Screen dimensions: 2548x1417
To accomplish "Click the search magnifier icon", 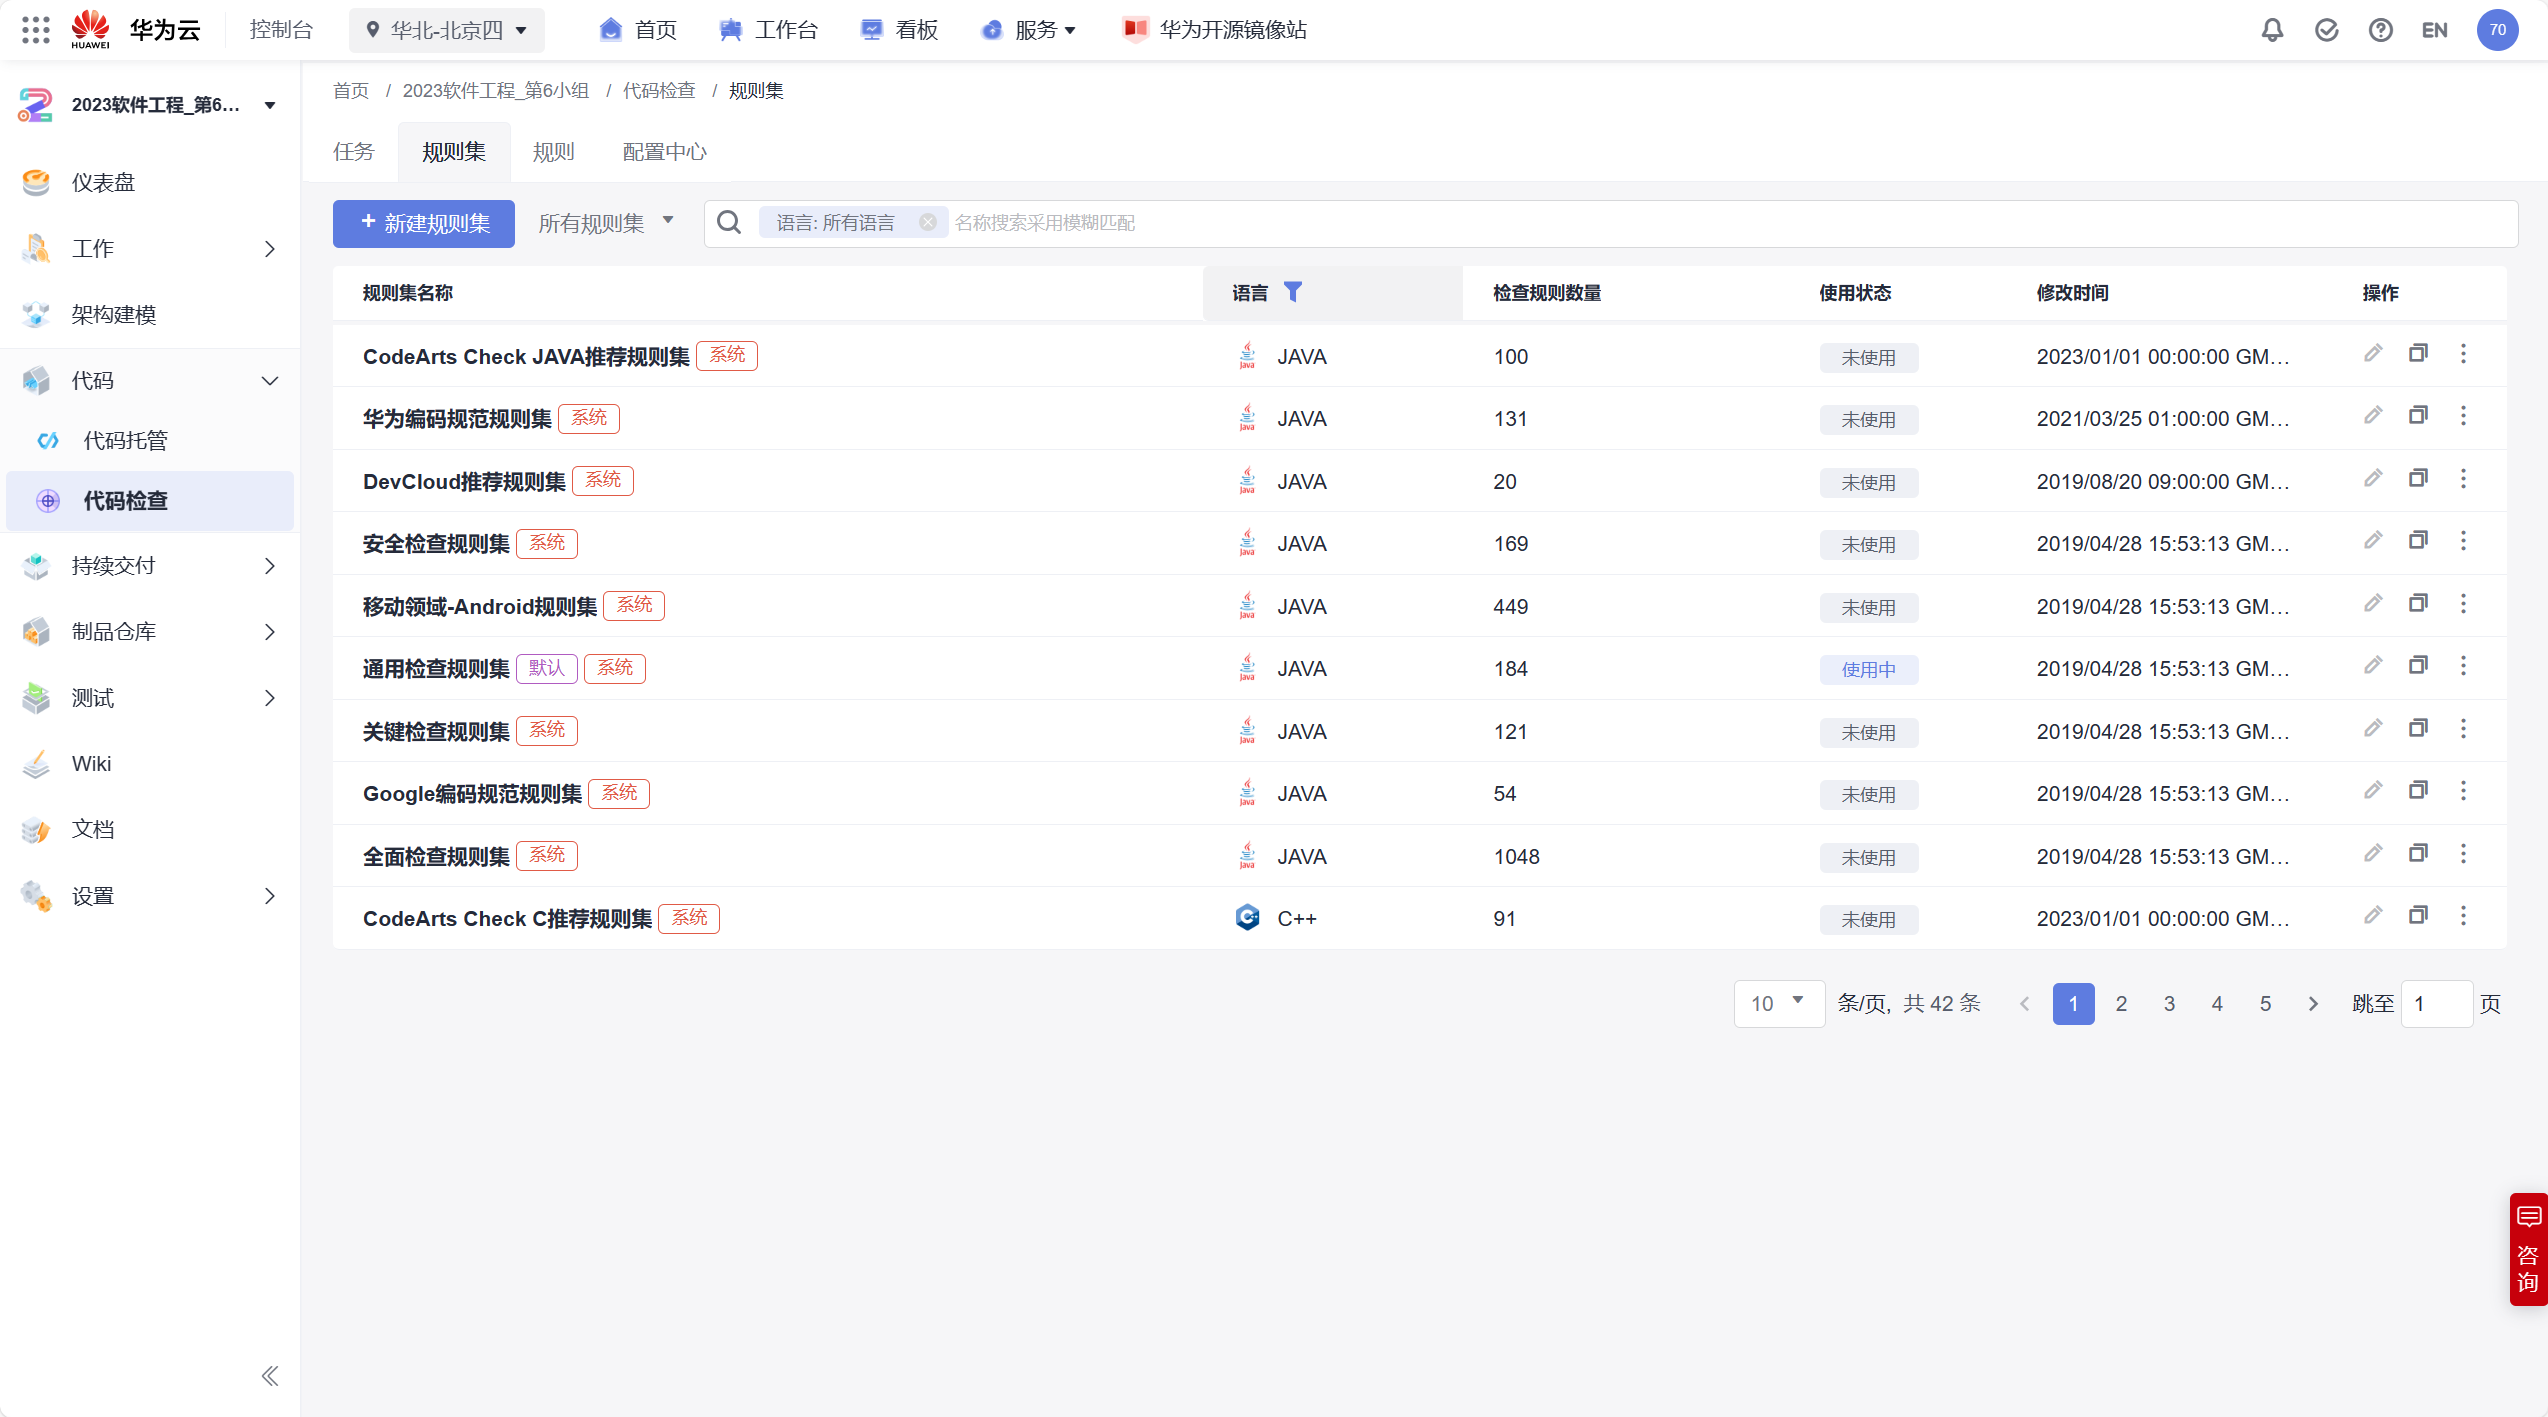I will (x=729, y=223).
